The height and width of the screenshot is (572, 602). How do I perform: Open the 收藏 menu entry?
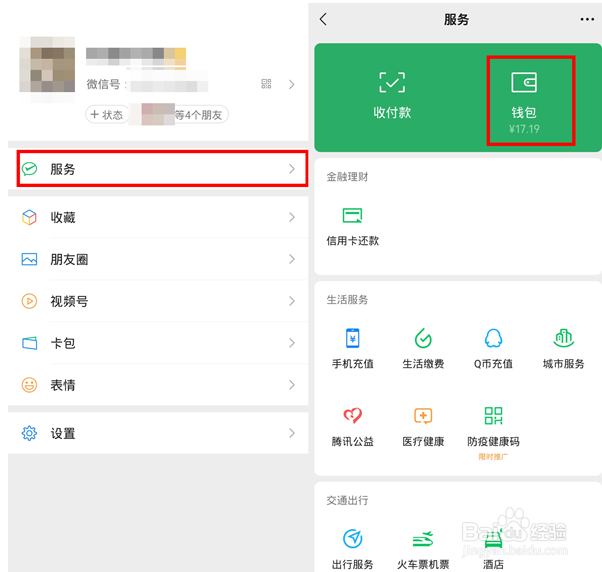(158, 217)
